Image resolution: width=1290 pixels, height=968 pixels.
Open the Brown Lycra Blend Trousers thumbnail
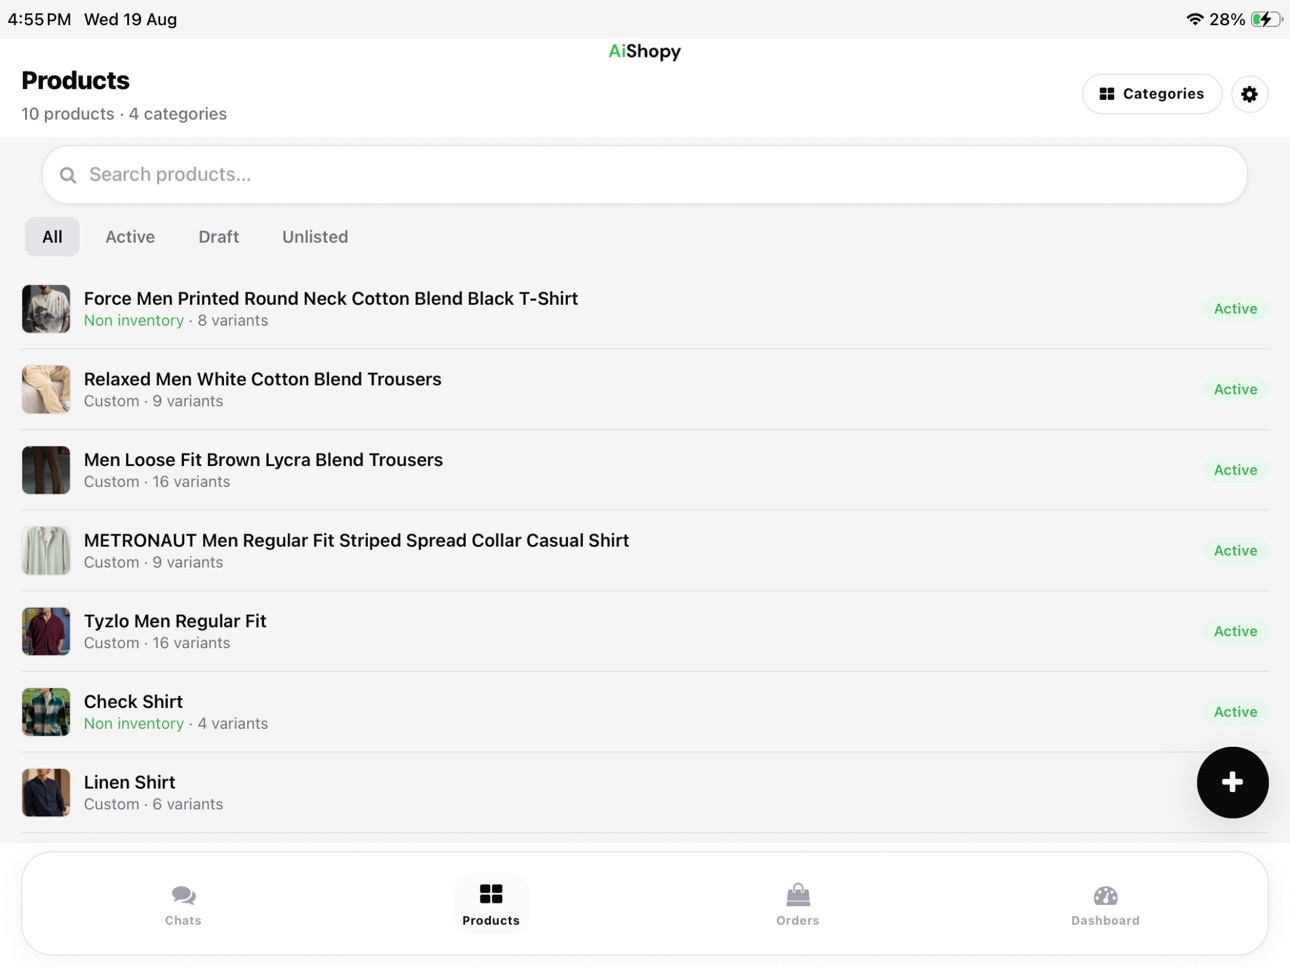46,470
